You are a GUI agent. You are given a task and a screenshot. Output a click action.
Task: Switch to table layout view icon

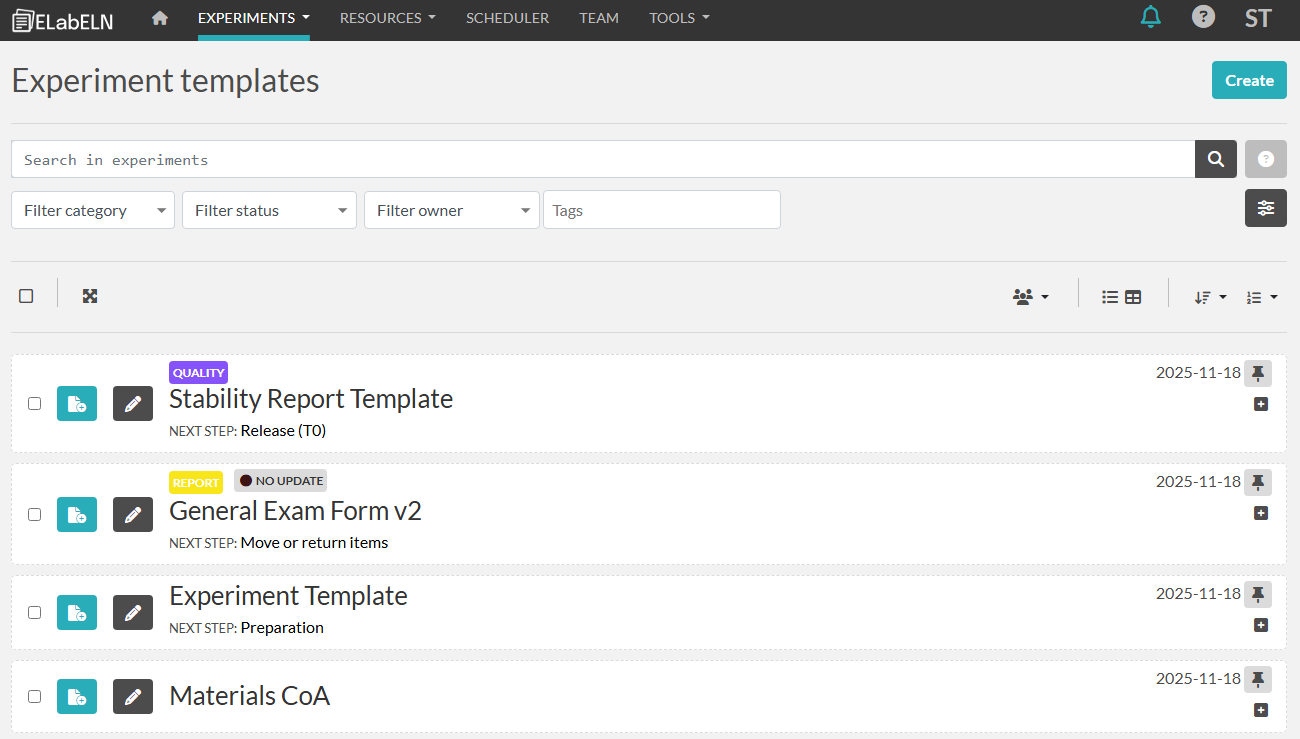[1133, 297]
